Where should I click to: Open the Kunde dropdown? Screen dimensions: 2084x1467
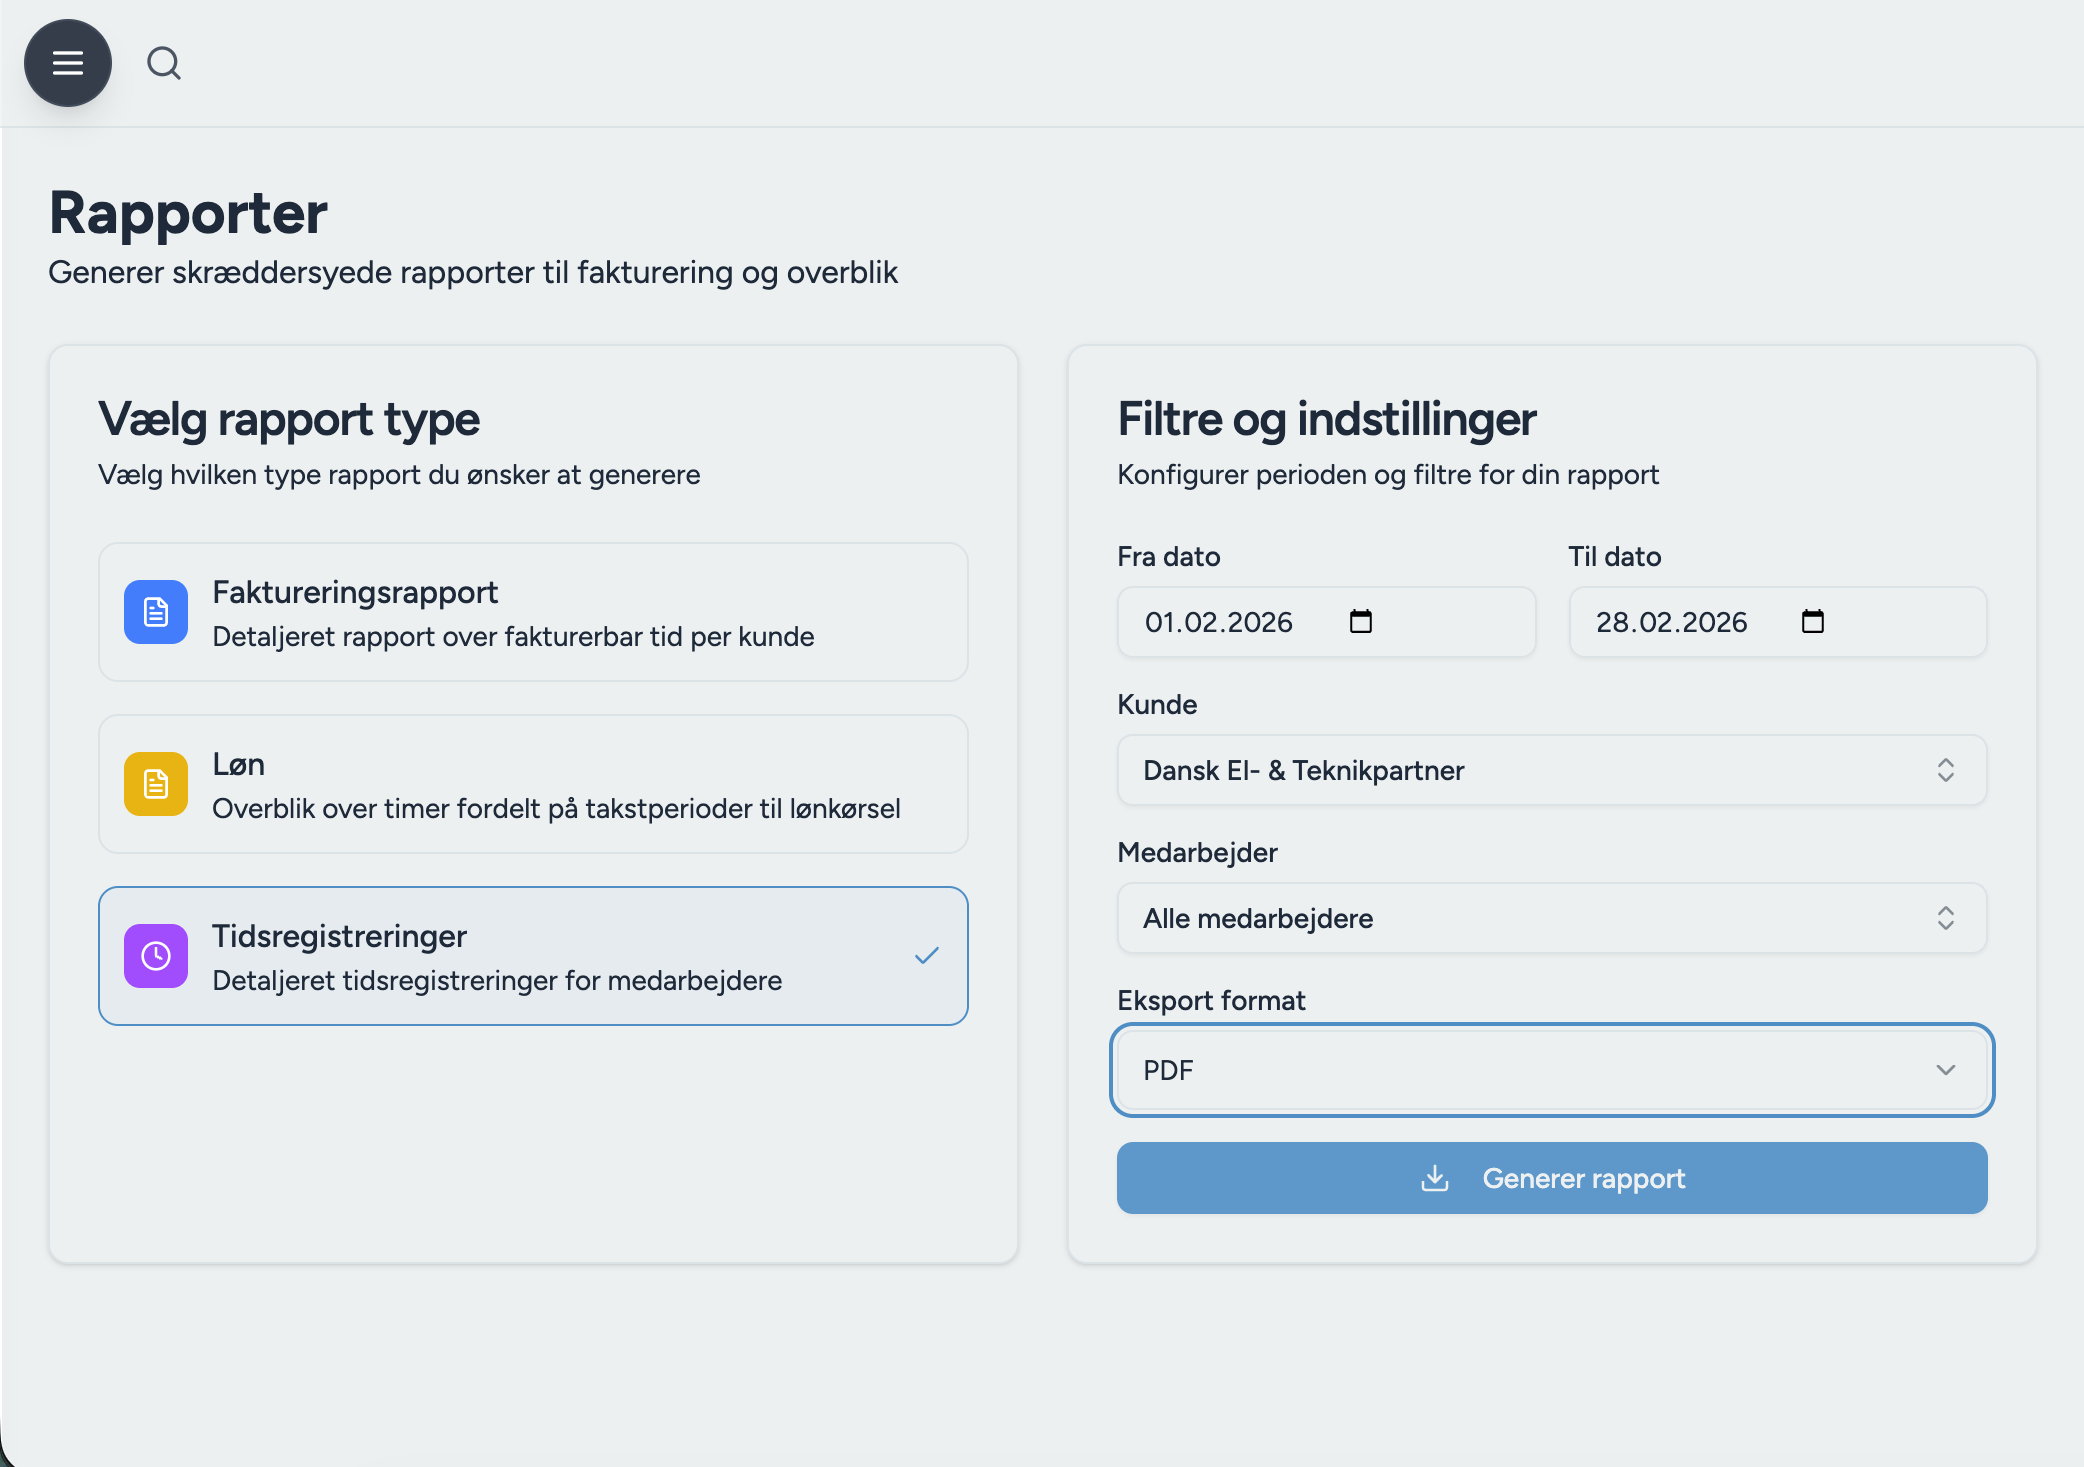tap(1551, 771)
